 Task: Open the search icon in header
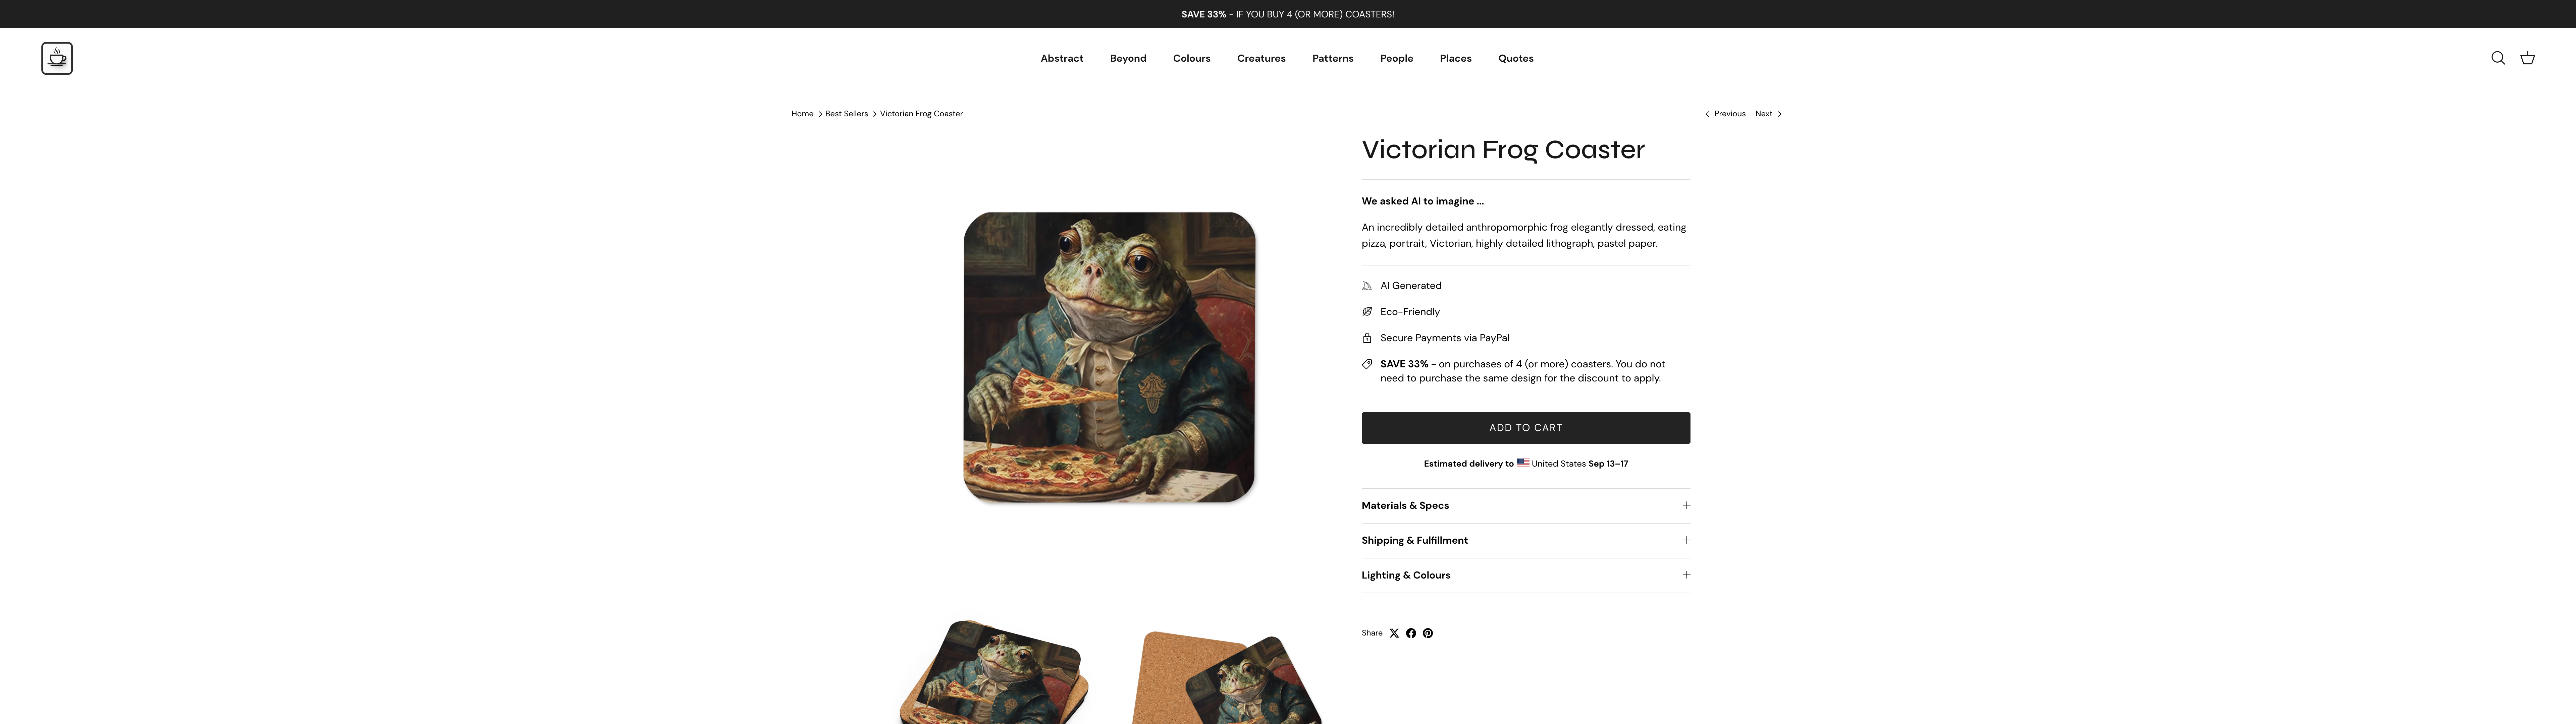coord(2497,58)
